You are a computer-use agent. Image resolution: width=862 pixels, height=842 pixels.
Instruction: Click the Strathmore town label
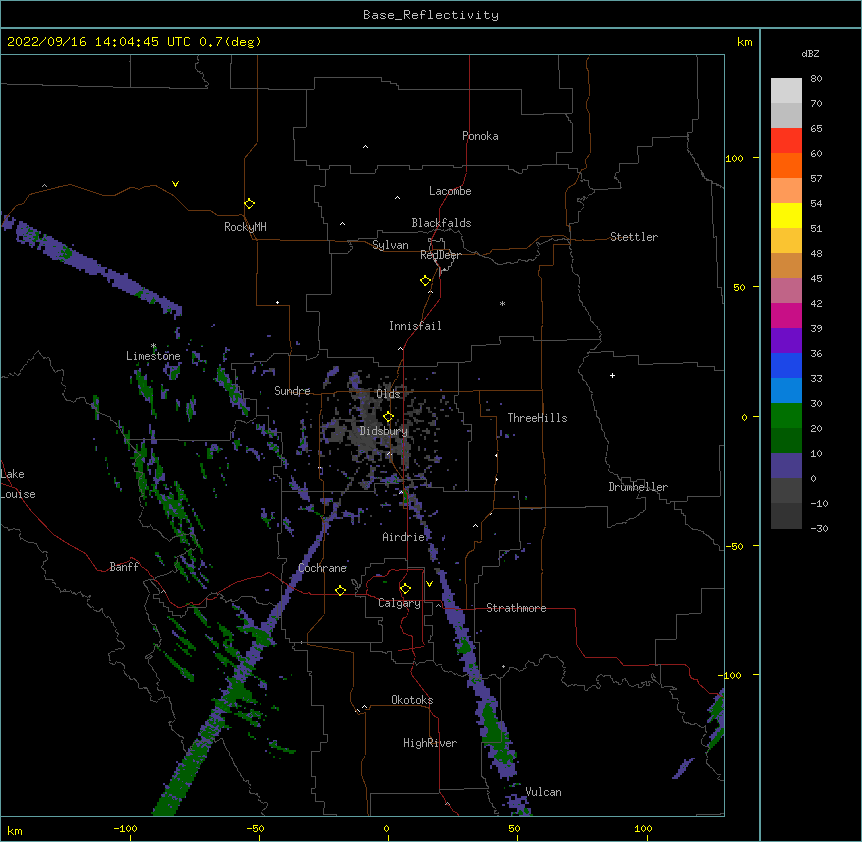tap(516, 608)
